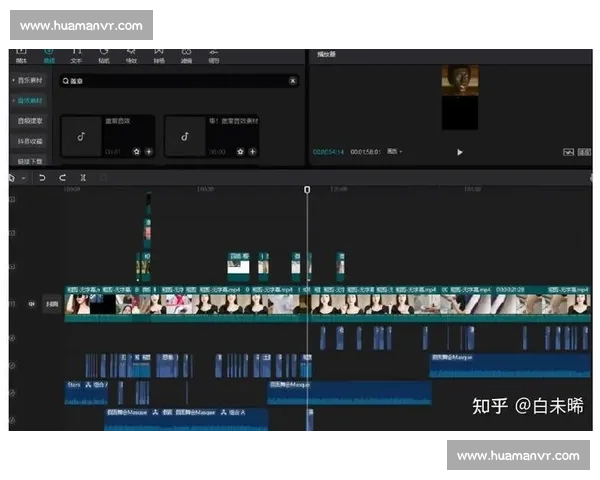Open the preview quality dropdown in player
600x480 pixels.
pyautogui.click(x=394, y=152)
